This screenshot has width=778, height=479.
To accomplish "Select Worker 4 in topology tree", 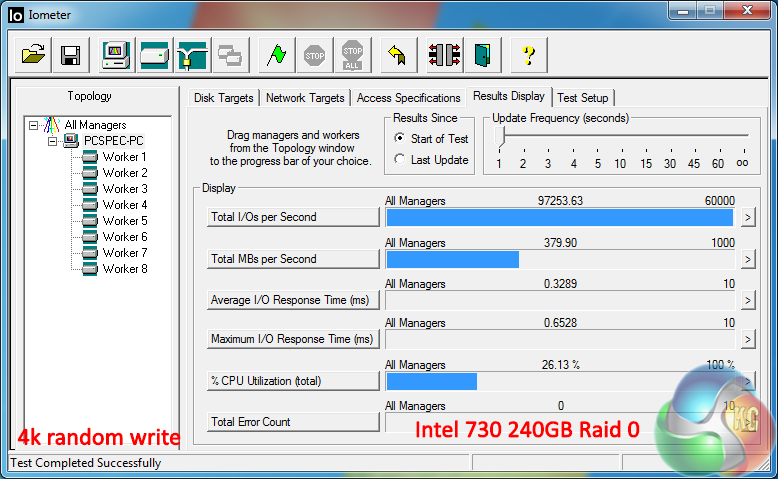I will [125, 205].
